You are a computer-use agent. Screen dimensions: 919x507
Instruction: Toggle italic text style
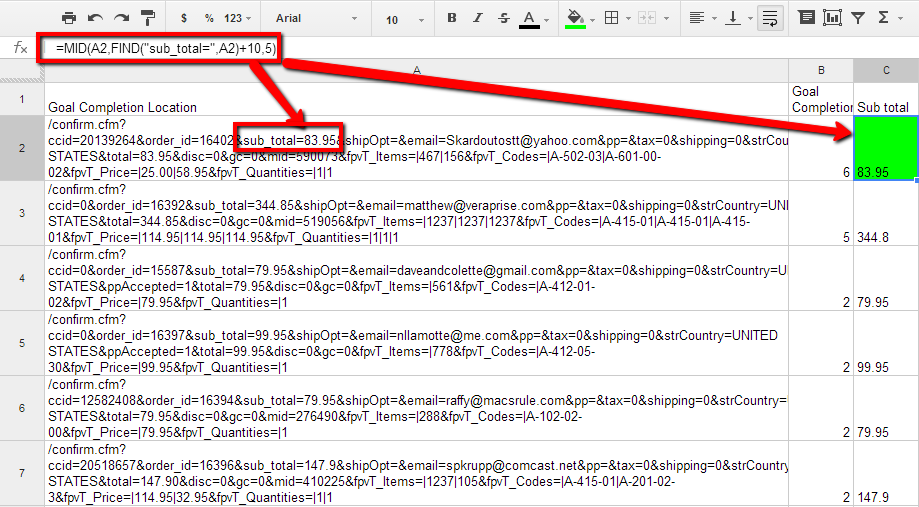pyautogui.click(x=477, y=18)
